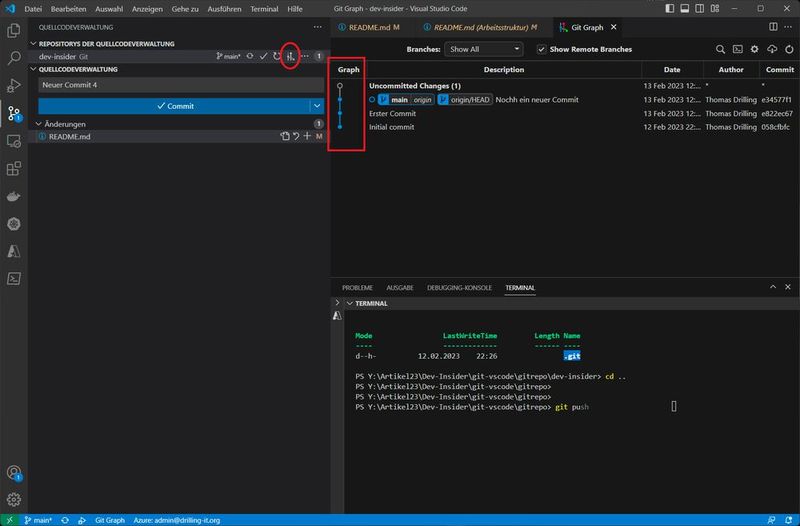
Task: Open the Branches Show All dropdown
Action: [483, 49]
